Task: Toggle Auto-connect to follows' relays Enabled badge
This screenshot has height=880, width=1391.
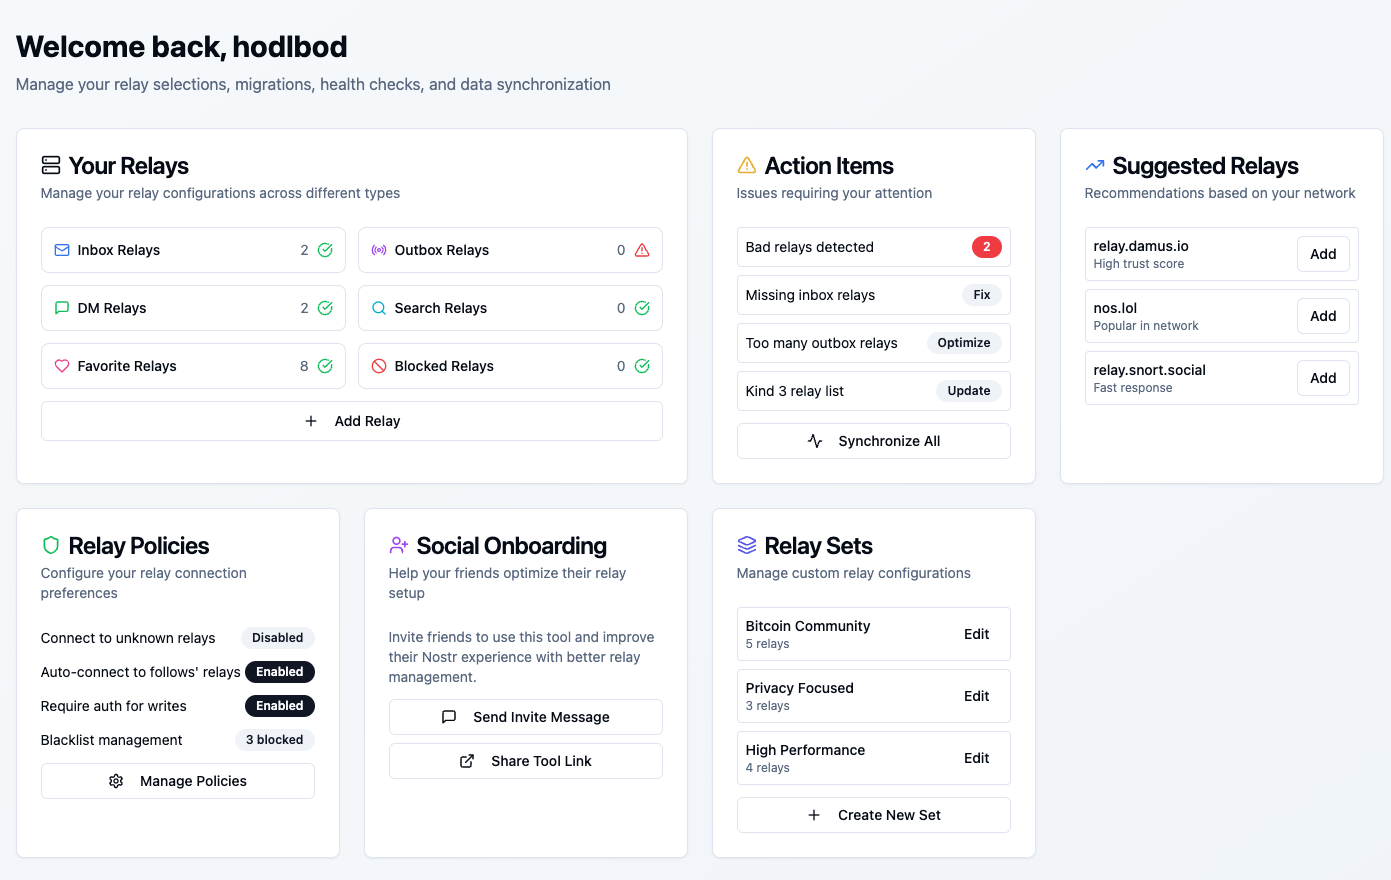Action: pos(279,672)
